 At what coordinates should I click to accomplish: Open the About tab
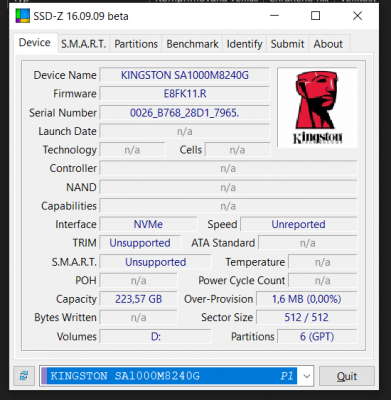[x=328, y=44]
